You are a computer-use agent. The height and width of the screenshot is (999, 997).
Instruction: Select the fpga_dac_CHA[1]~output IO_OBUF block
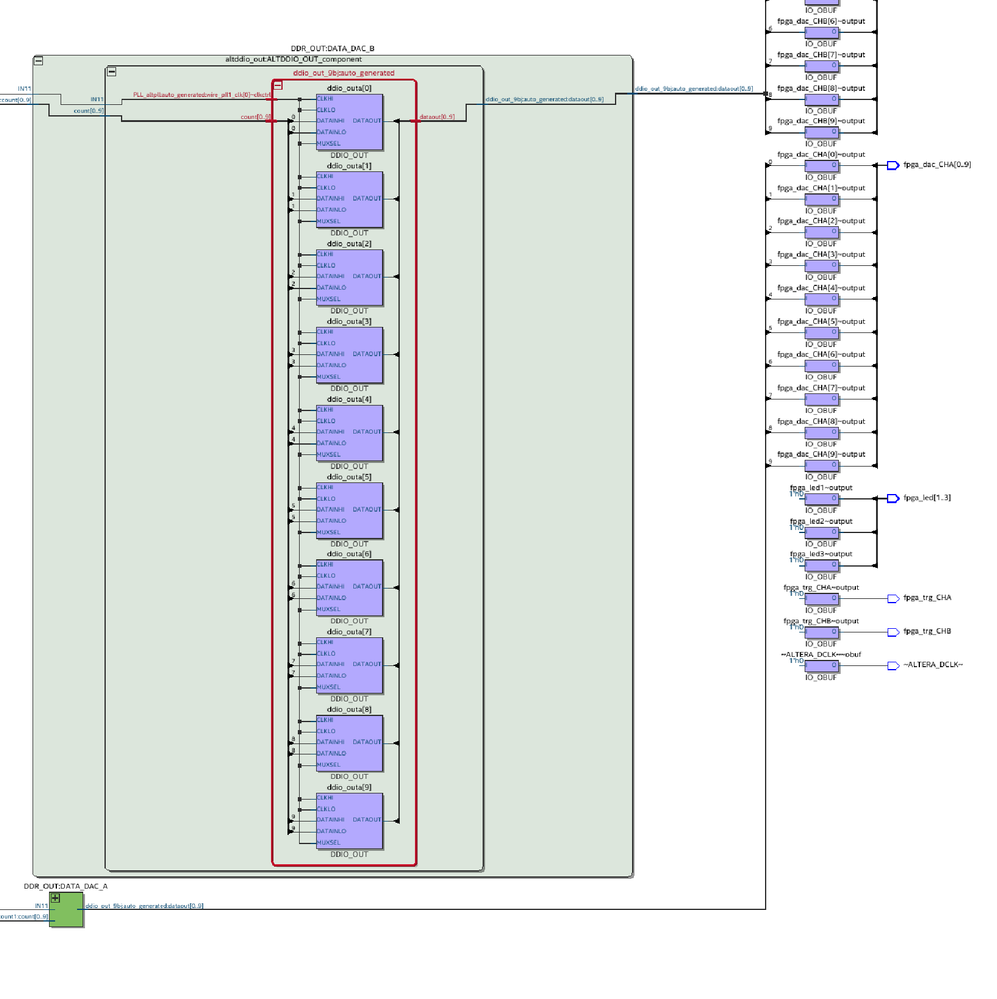click(x=822, y=199)
